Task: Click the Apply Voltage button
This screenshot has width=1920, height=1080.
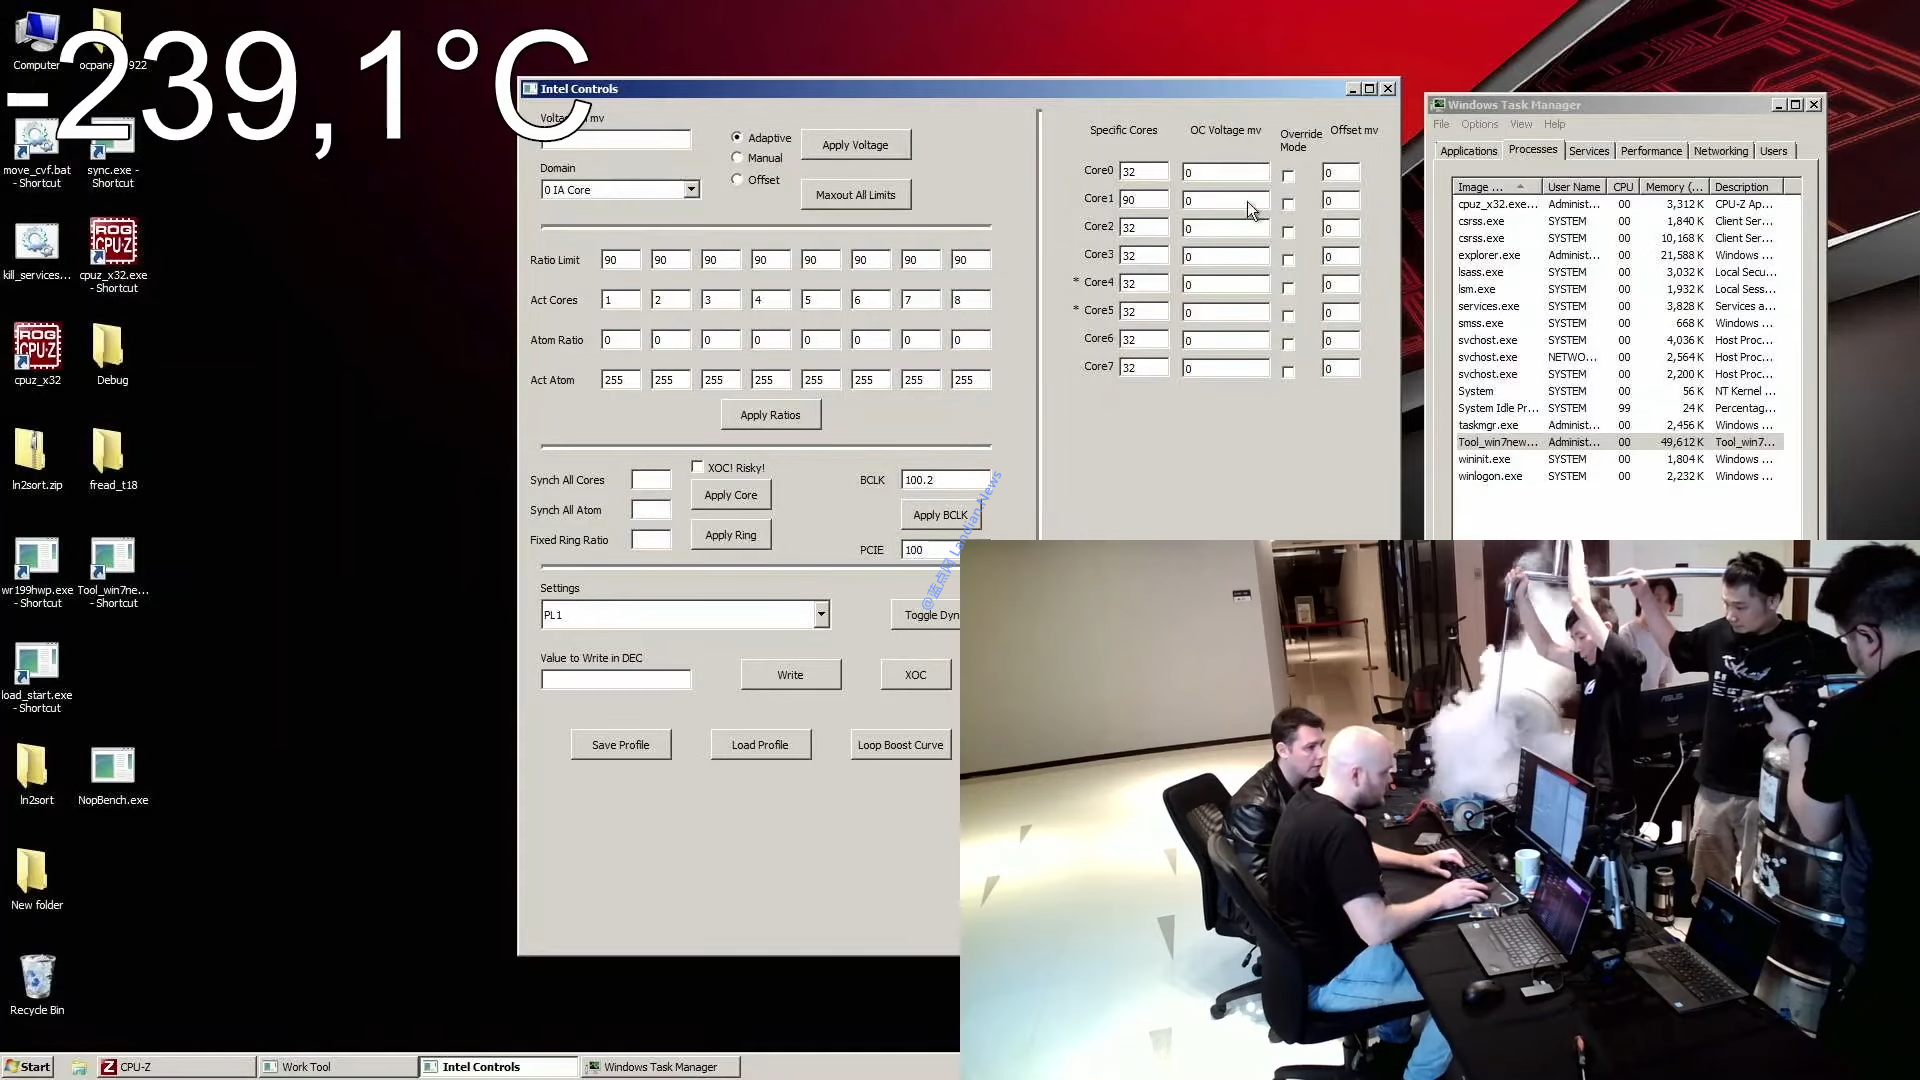Action: 855,145
